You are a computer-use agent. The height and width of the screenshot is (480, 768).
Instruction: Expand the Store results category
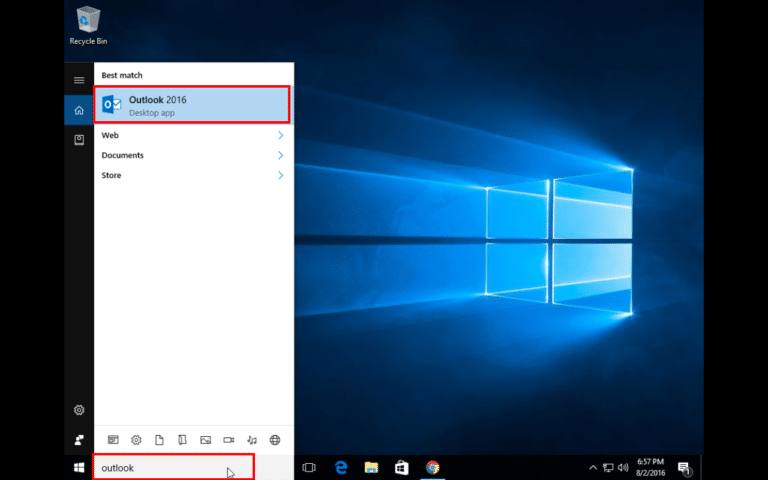click(x=193, y=175)
